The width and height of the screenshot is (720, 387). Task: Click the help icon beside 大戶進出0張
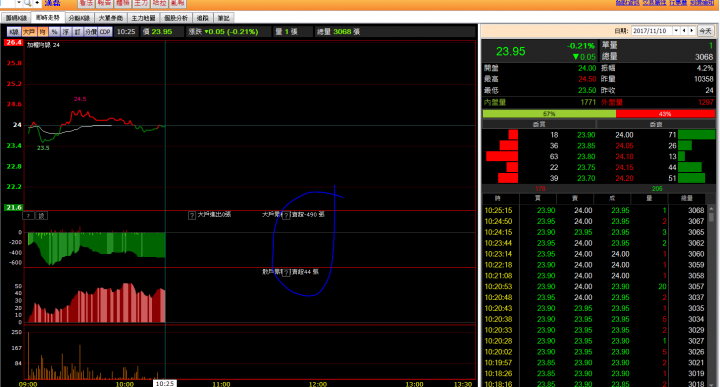point(192,215)
